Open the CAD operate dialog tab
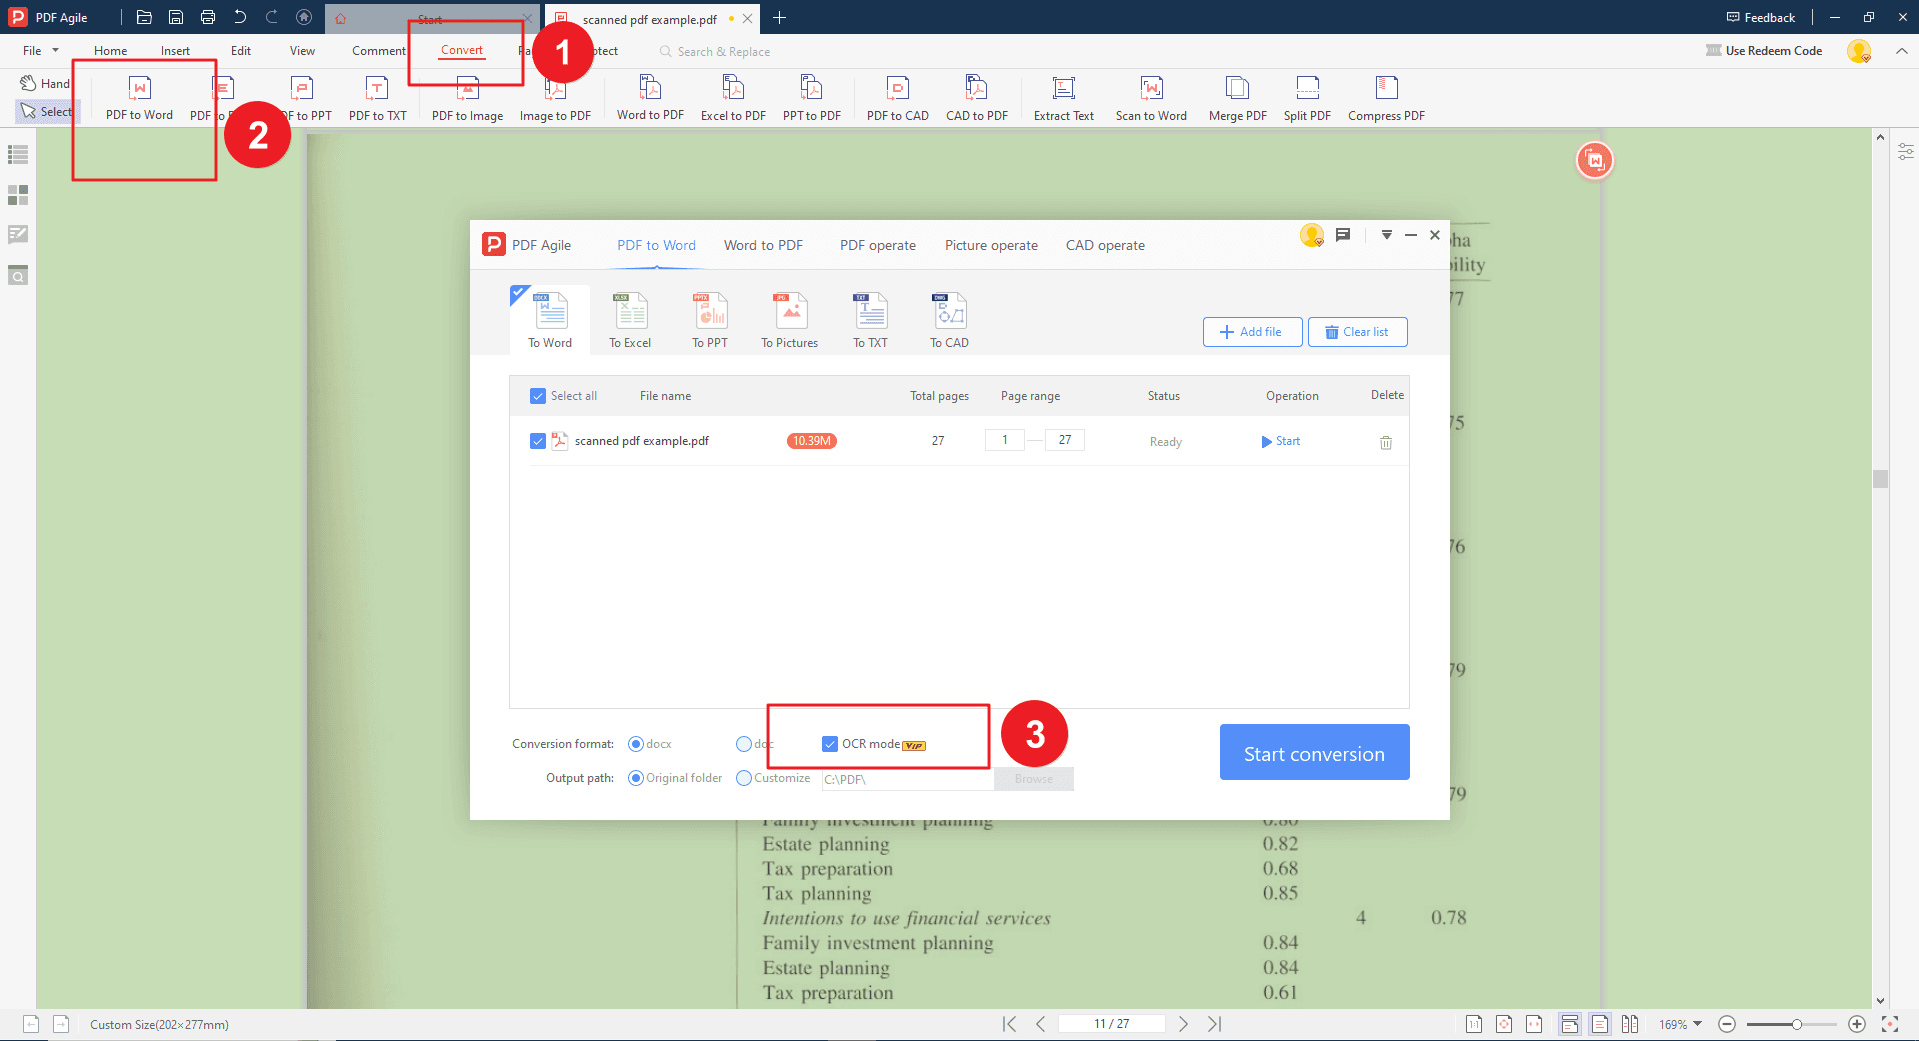Image resolution: width=1919 pixels, height=1041 pixels. [x=1105, y=245]
